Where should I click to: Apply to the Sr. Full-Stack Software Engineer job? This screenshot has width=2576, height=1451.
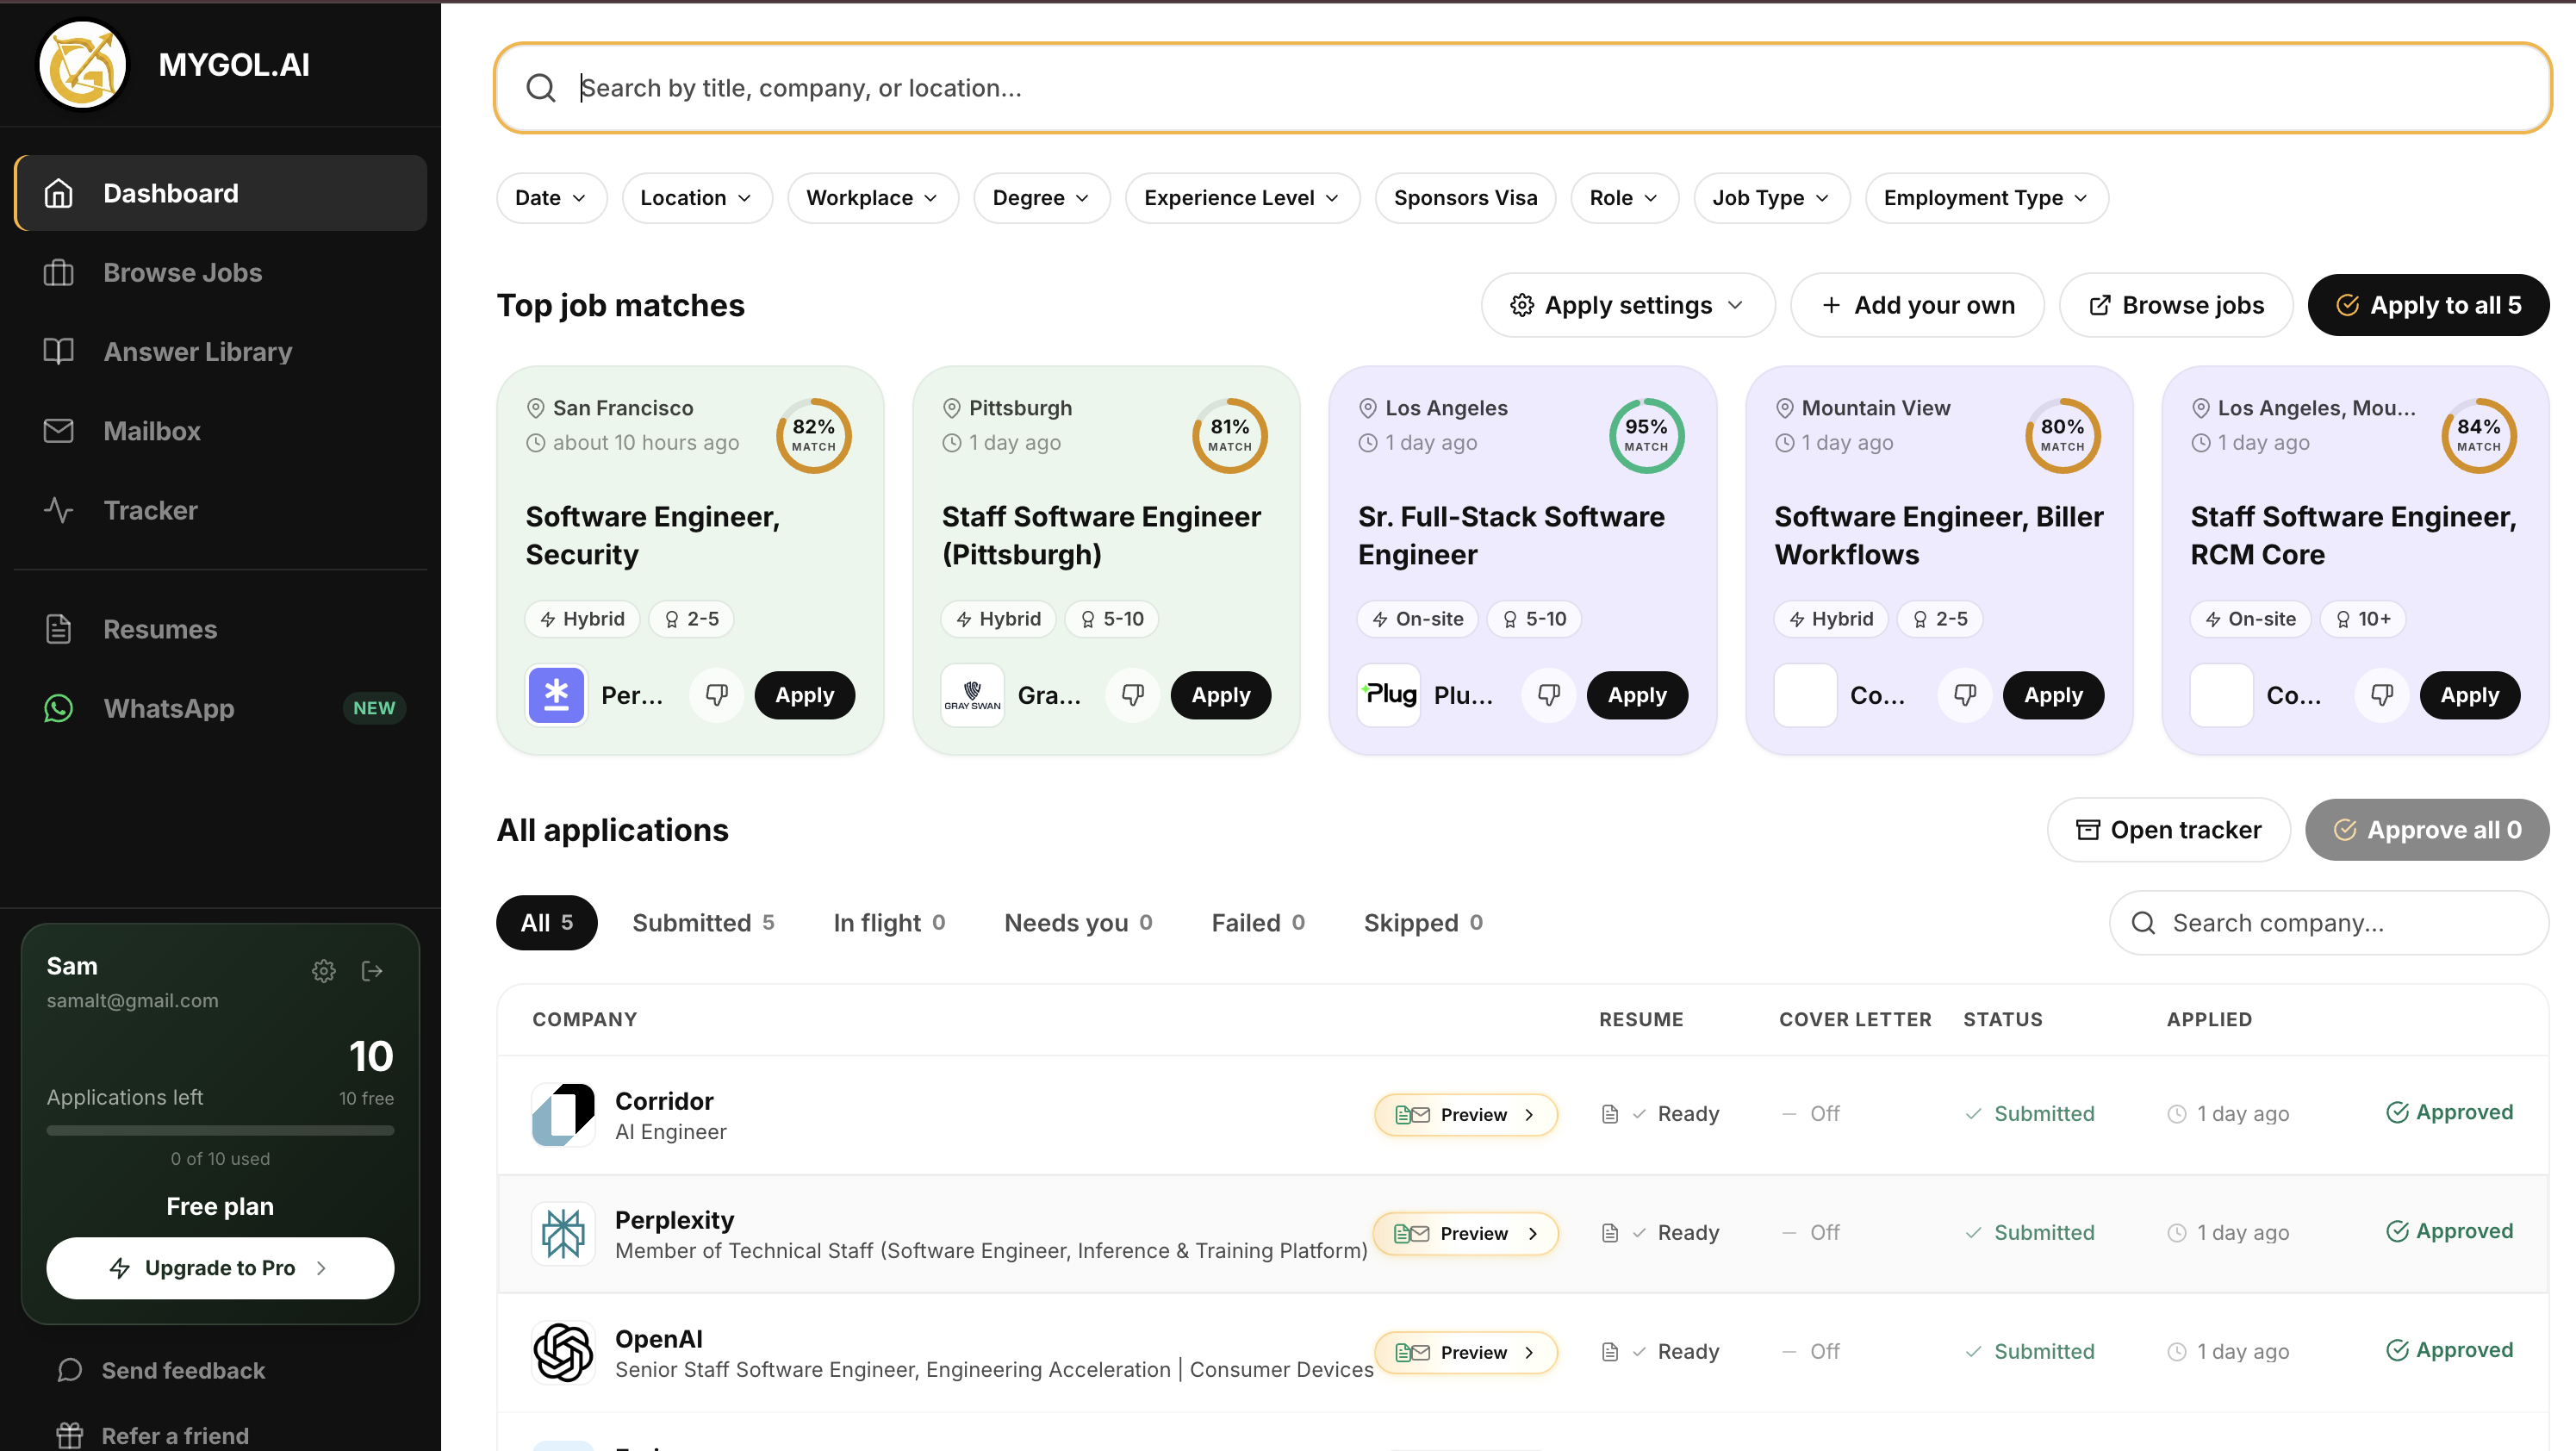[1637, 694]
